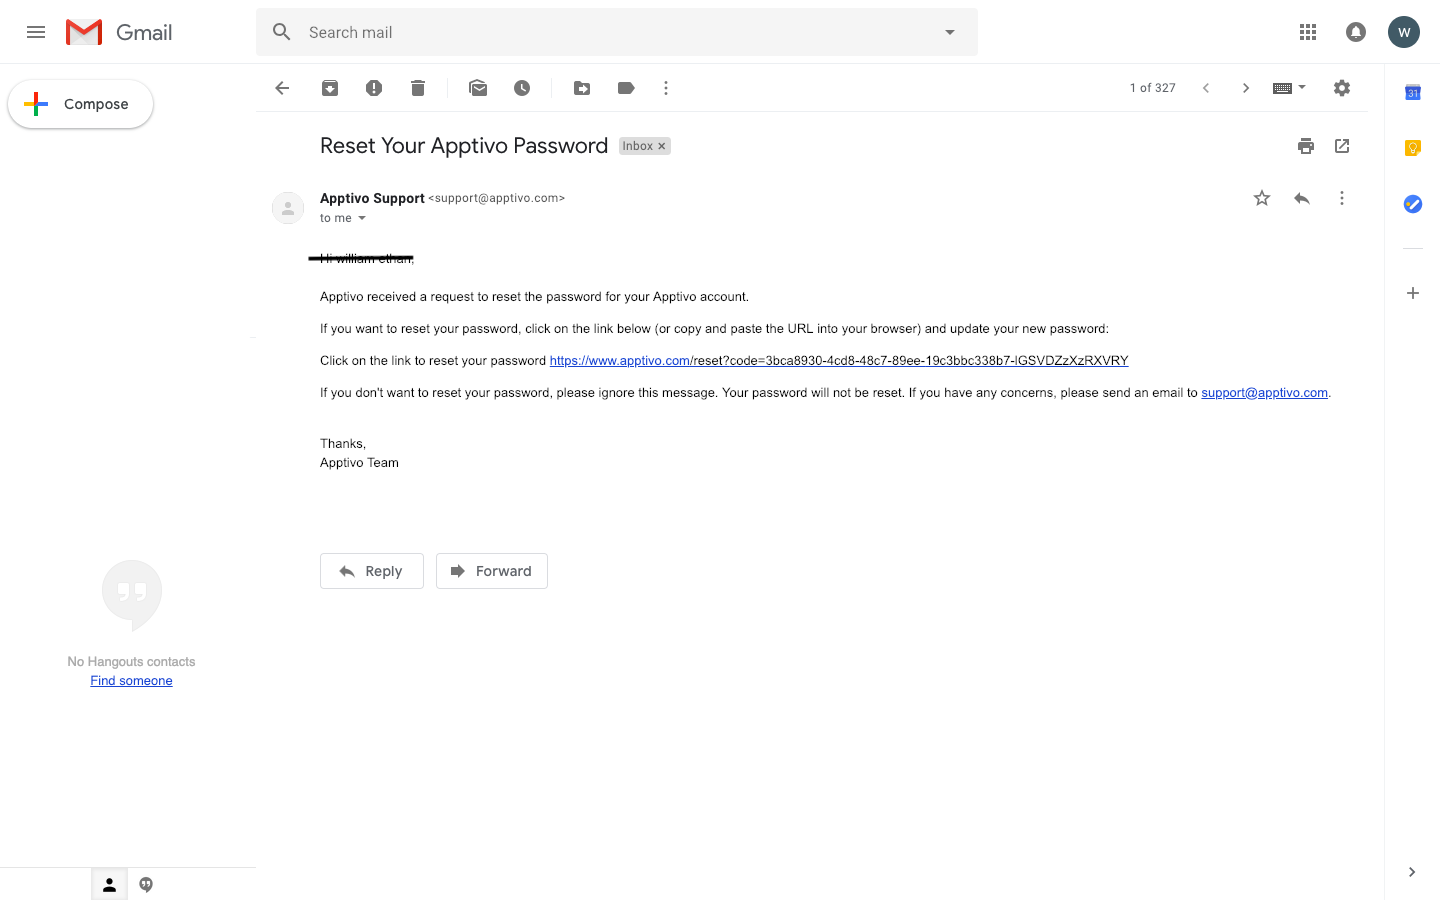This screenshot has width=1440, height=900.
Task: Click sender name Apptivo Support
Action: point(372,198)
